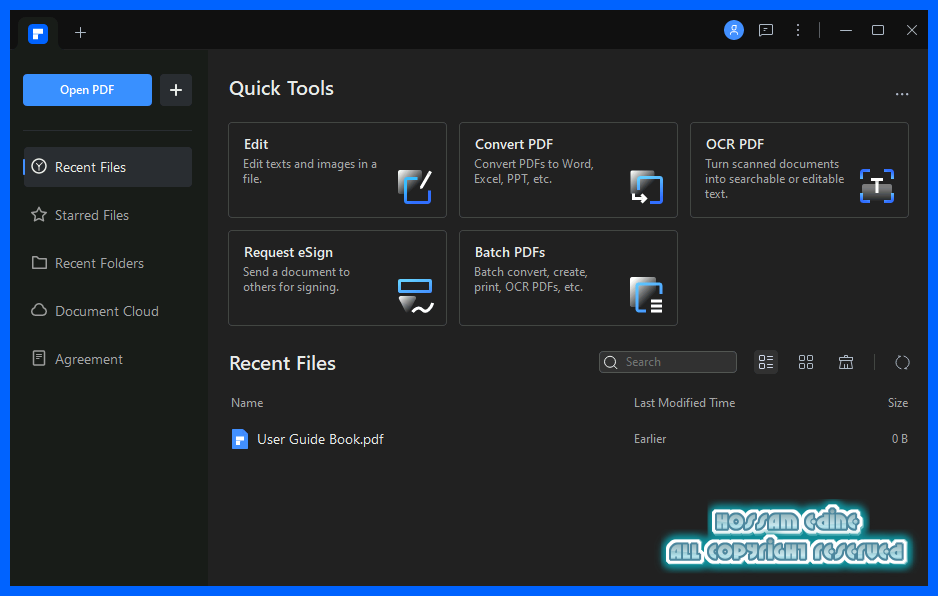This screenshot has height=596, width=938.
Task: Open the OCR PDF tool card
Action: 799,170
